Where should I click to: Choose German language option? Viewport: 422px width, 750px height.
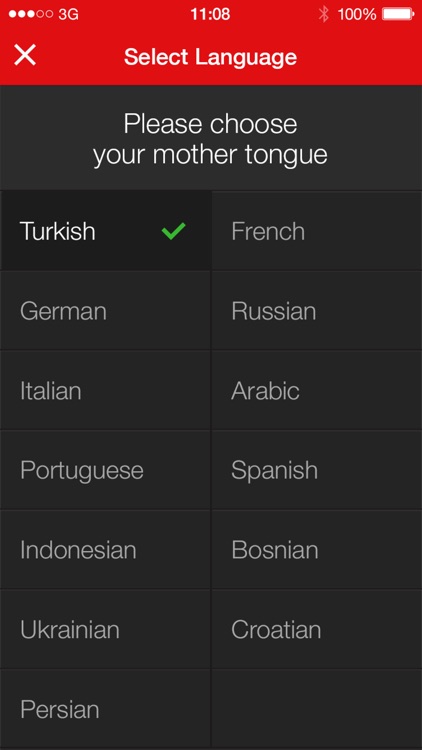105,311
